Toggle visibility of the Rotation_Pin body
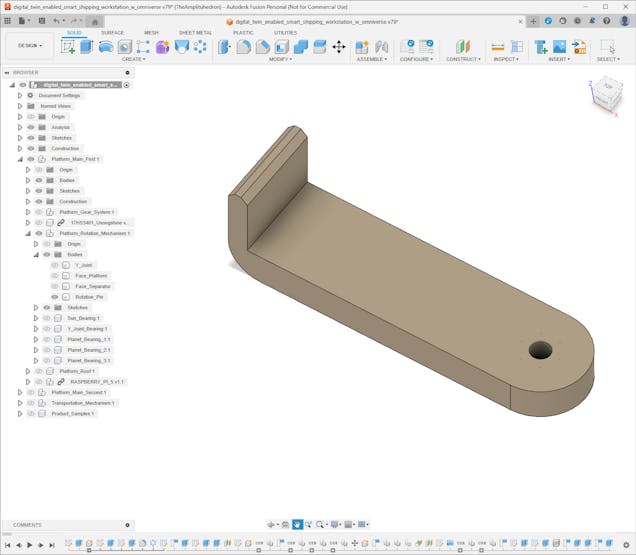 tap(55, 297)
